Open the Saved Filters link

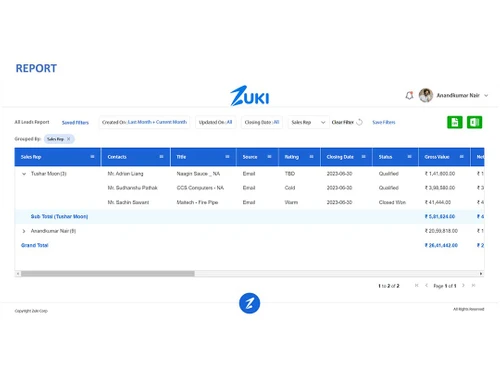tap(75, 123)
